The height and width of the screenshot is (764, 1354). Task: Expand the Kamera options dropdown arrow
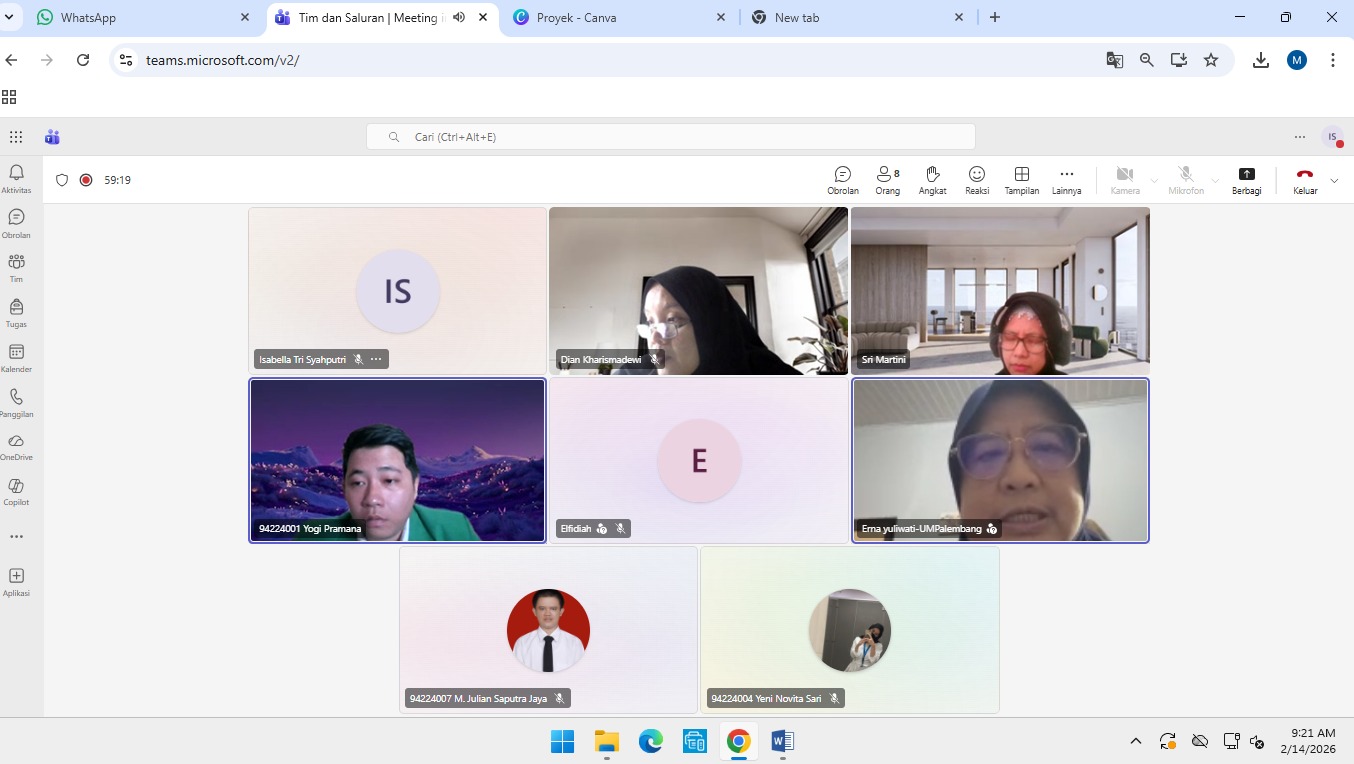coord(1154,181)
